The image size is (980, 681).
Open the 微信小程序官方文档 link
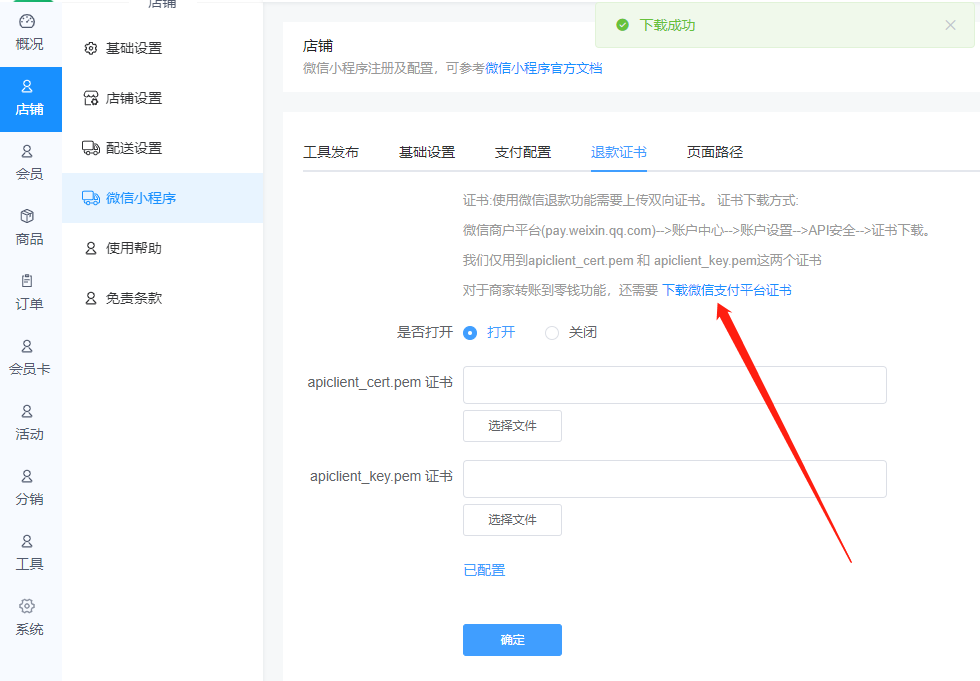[544, 68]
